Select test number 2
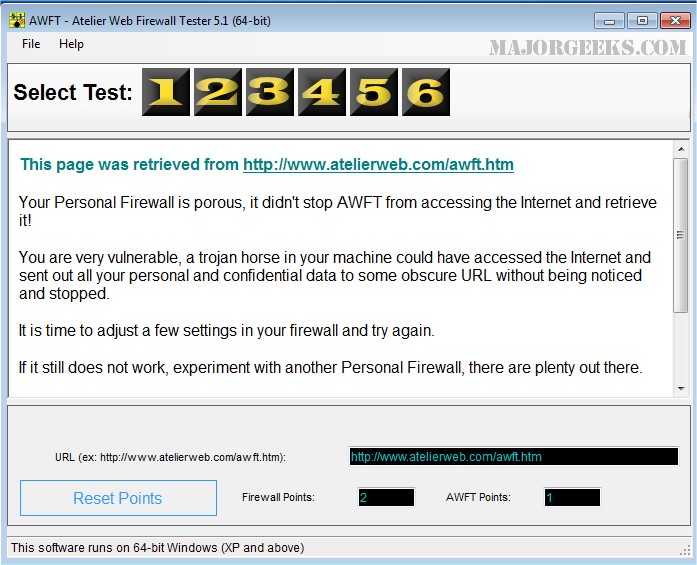This screenshot has height=565, width=697. click(x=218, y=92)
